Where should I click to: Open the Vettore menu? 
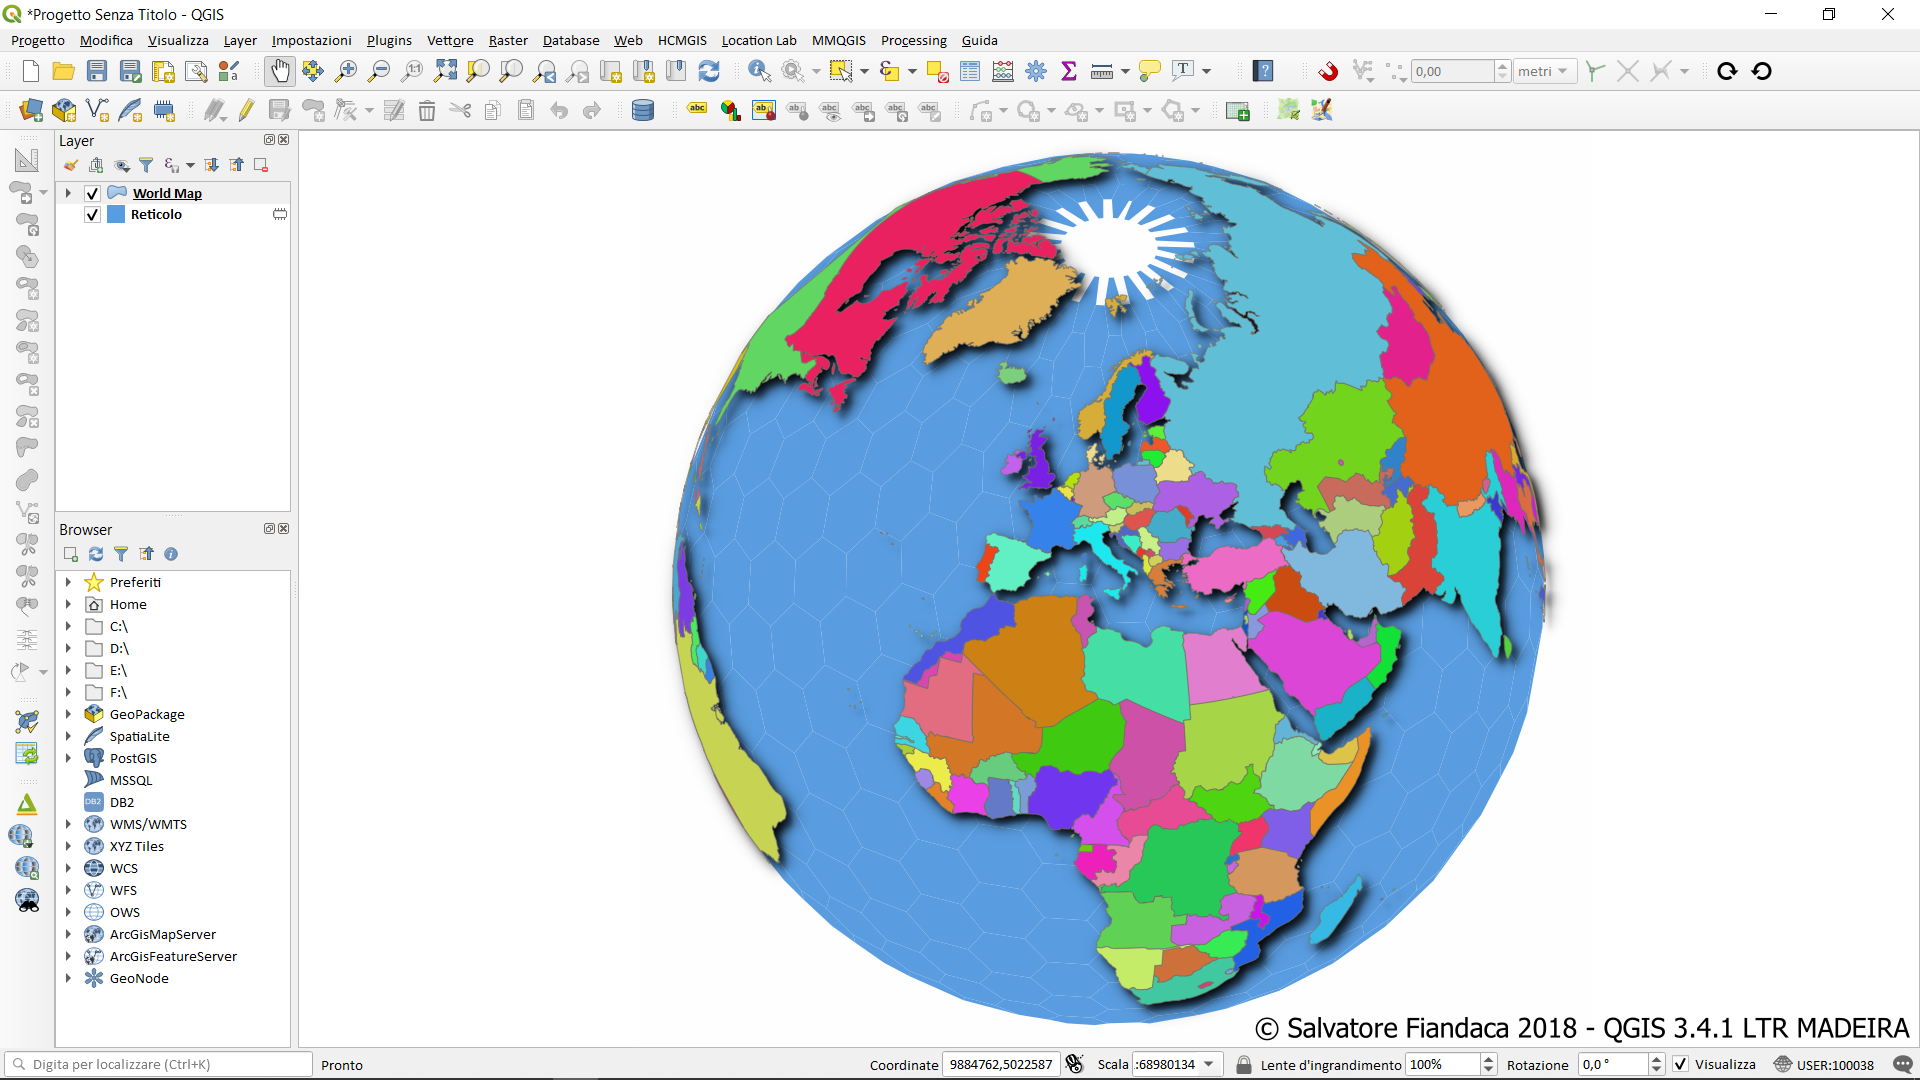(450, 40)
